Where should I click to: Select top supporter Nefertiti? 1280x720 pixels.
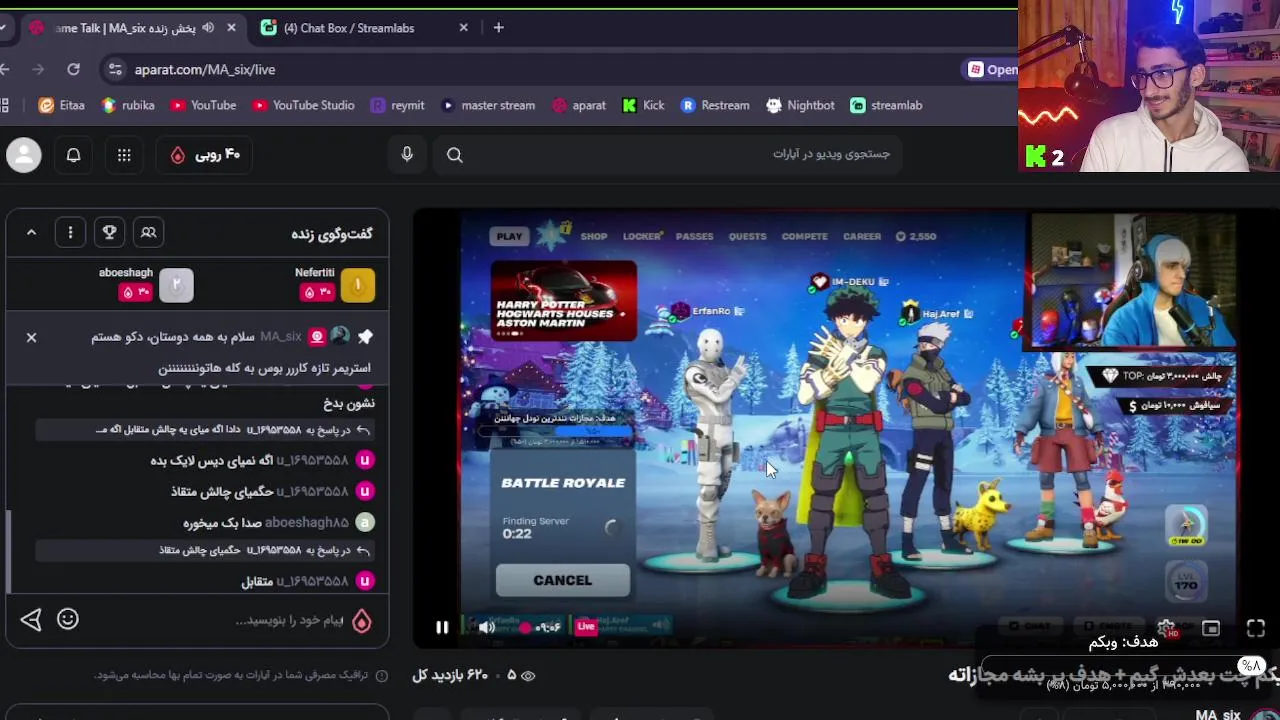point(335,284)
